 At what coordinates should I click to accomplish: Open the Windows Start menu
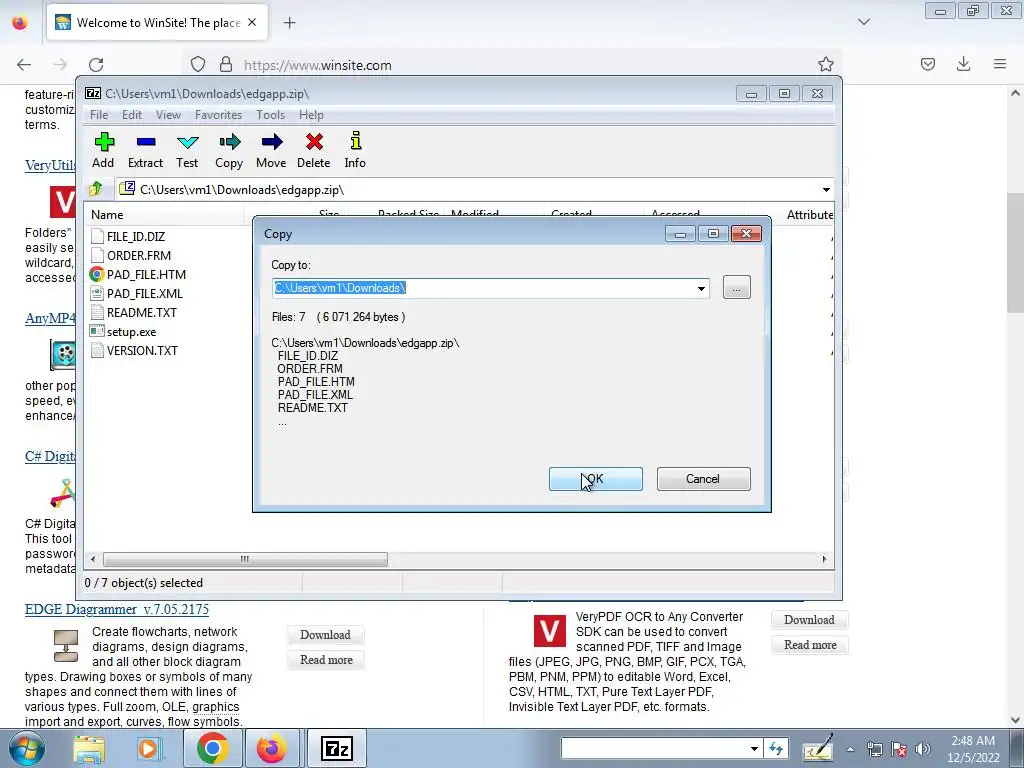pyautogui.click(x=26, y=748)
